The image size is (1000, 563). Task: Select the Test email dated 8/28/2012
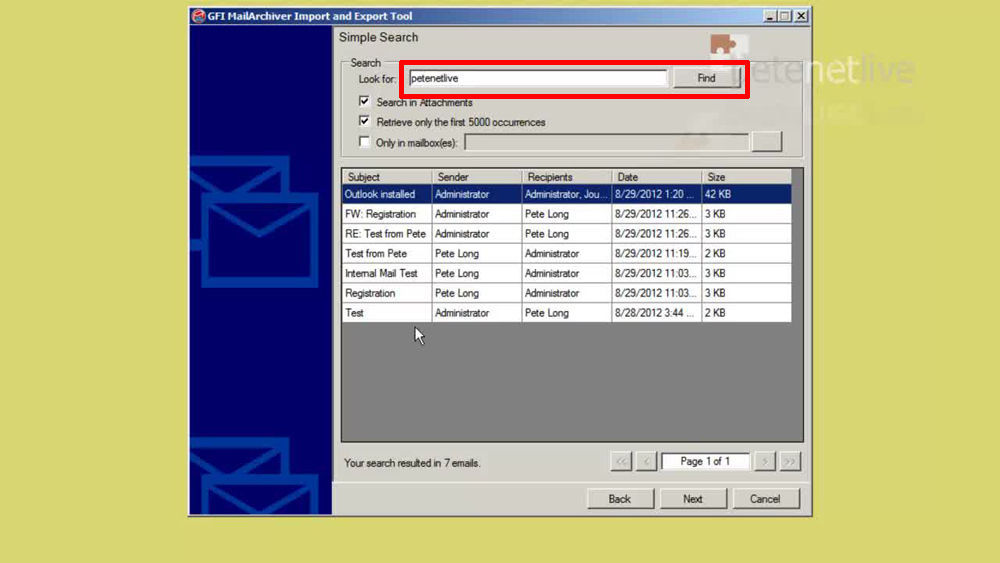566,312
